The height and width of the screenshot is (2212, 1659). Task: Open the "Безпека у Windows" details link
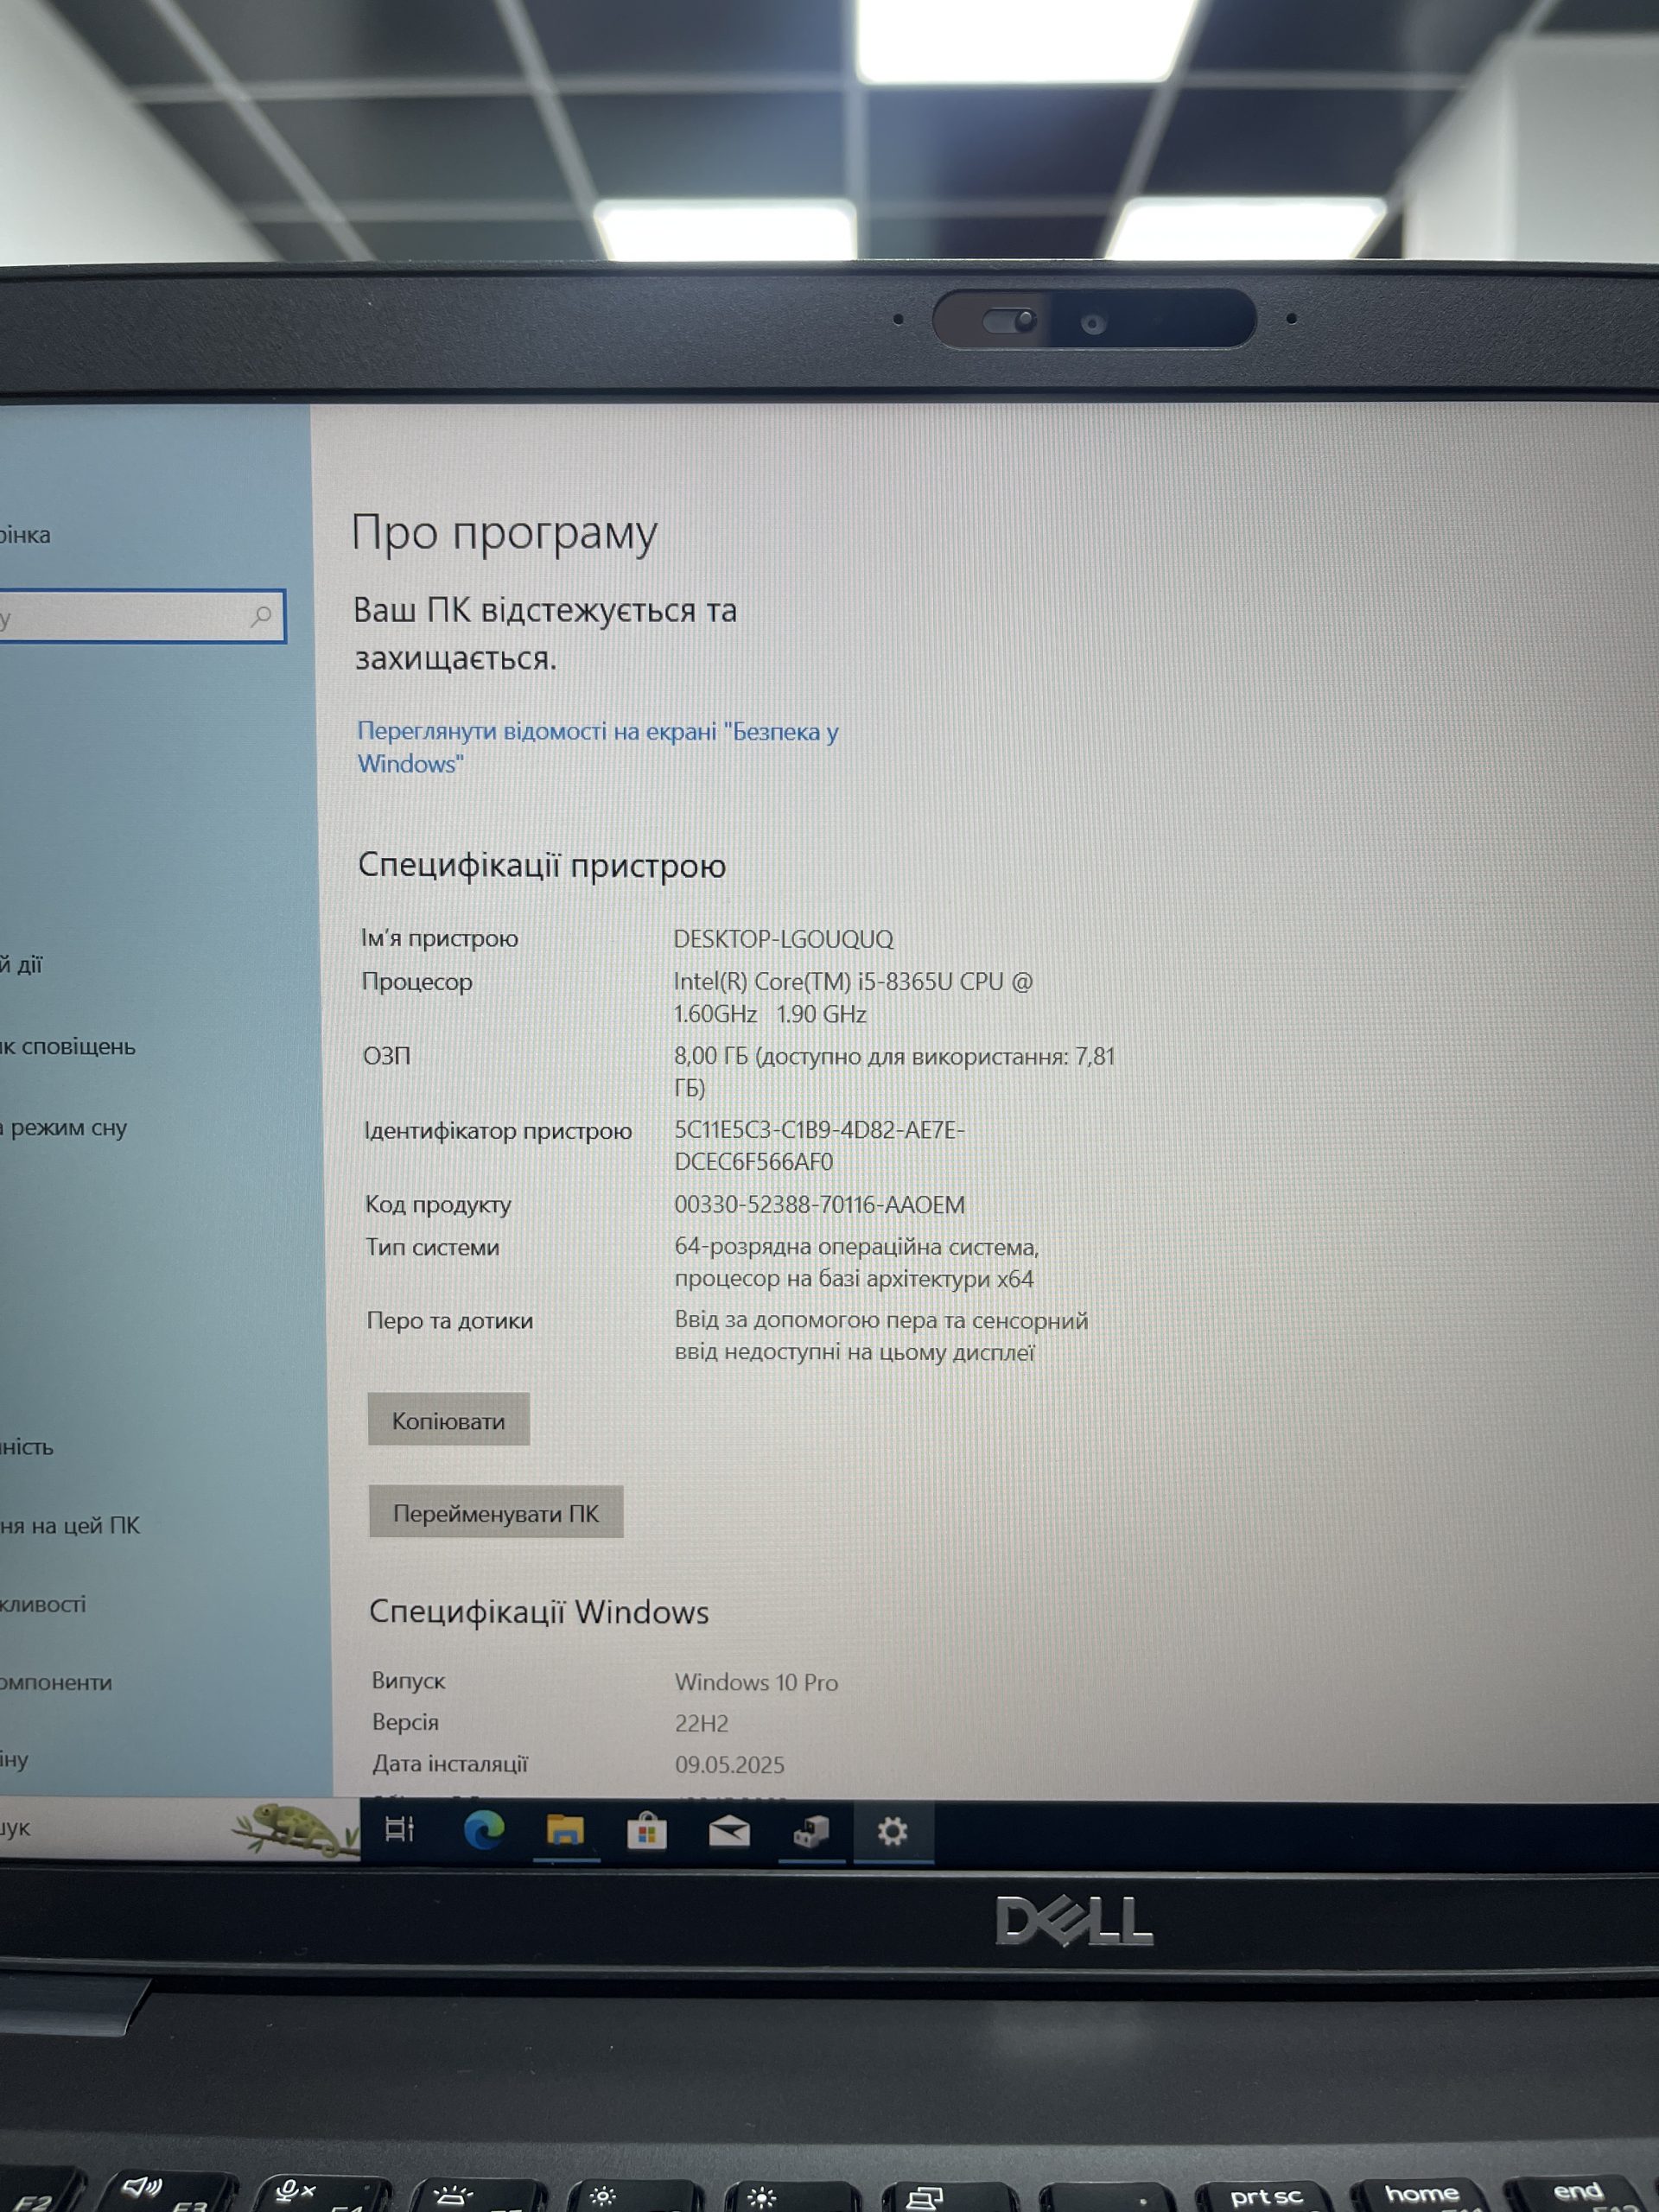(x=598, y=747)
